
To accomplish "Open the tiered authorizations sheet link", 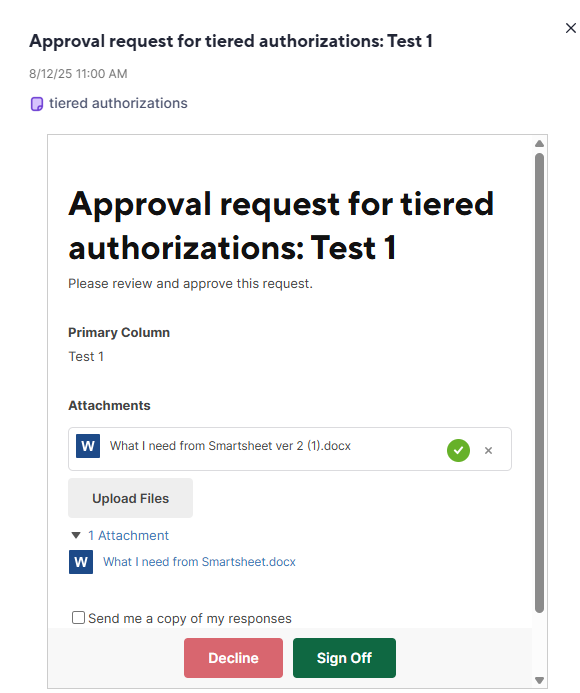I will (x=118, y=103).
